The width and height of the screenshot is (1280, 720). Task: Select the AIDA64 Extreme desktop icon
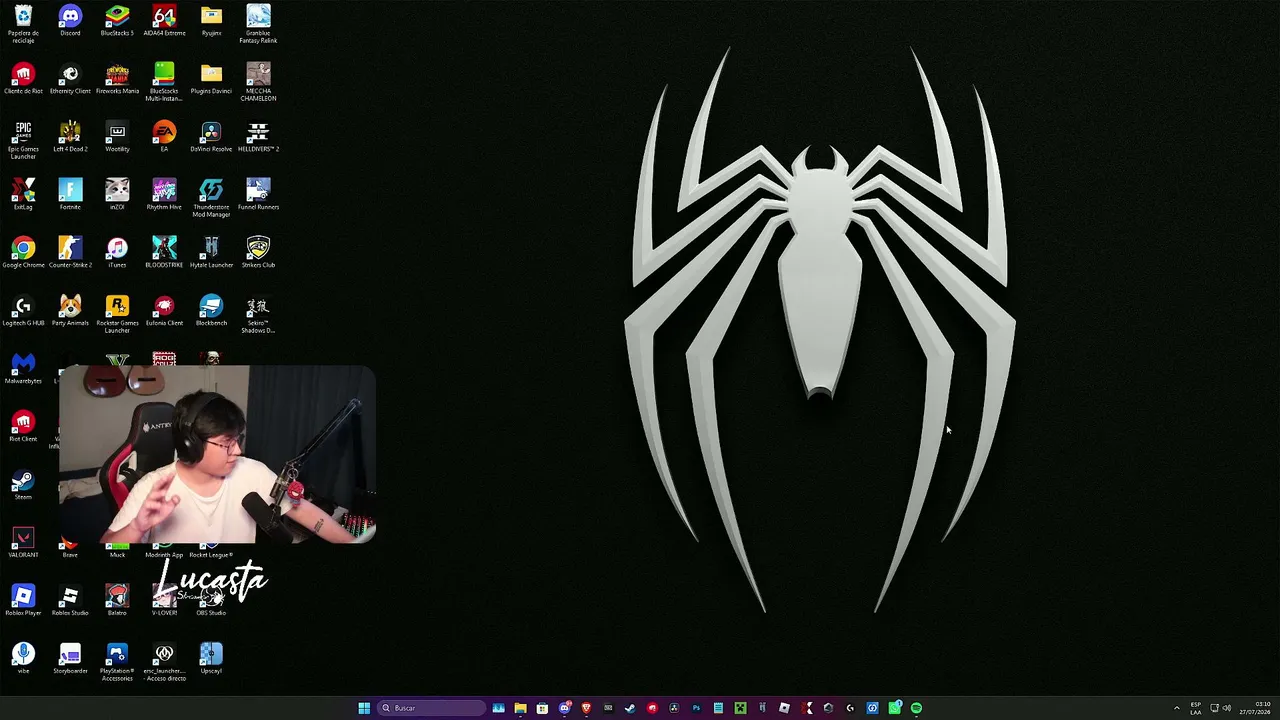pos(164,21)
